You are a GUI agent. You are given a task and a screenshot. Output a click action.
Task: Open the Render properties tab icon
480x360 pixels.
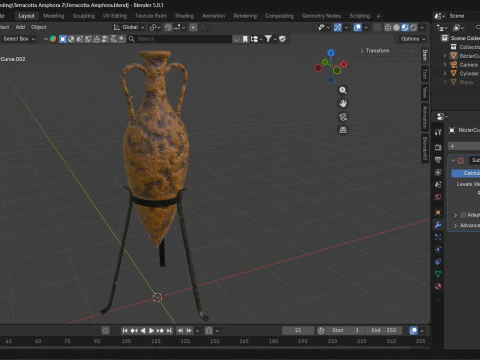point(438,147)
